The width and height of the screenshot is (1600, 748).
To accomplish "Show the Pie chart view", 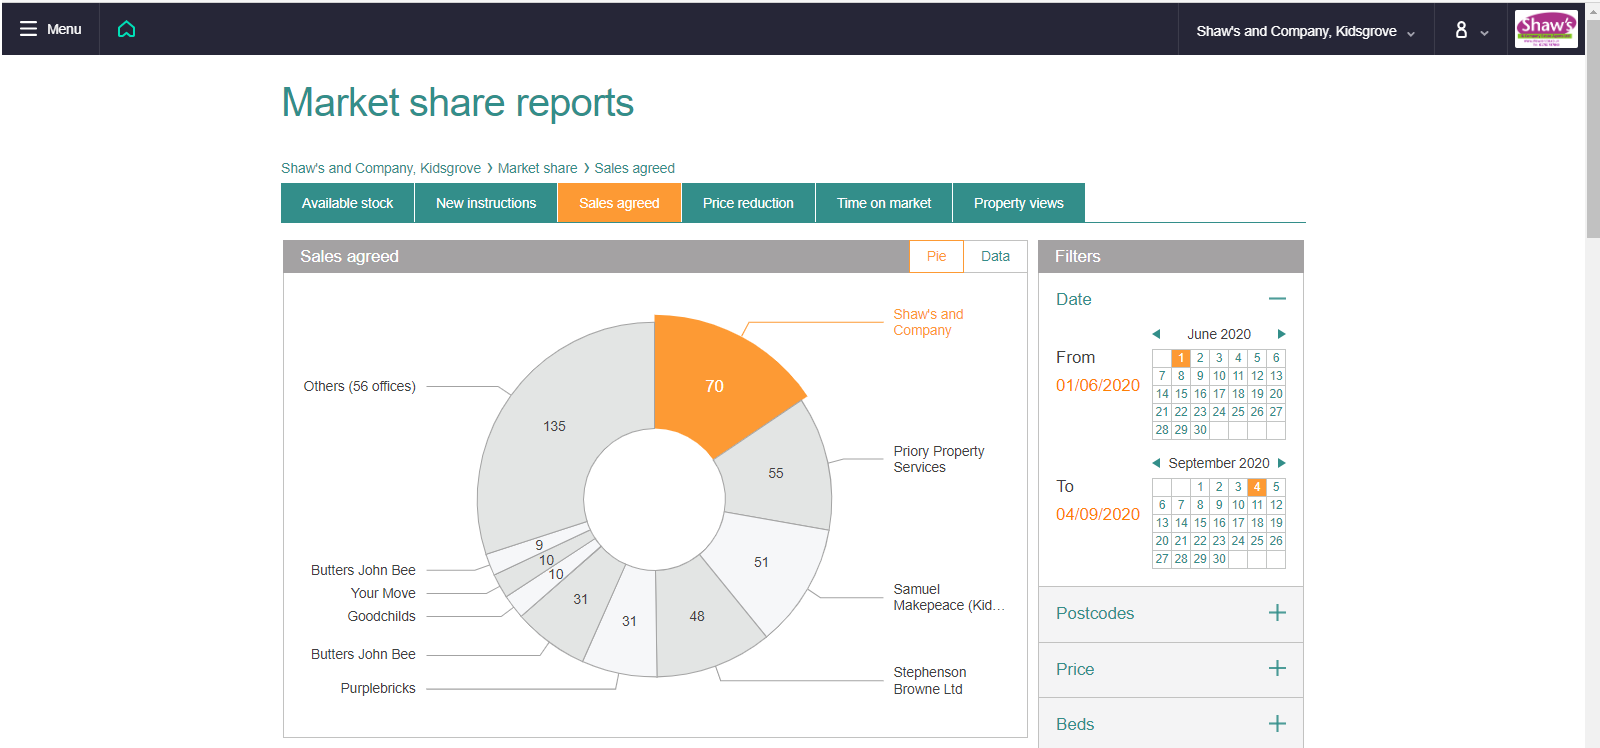I will (x=936, y=256).
